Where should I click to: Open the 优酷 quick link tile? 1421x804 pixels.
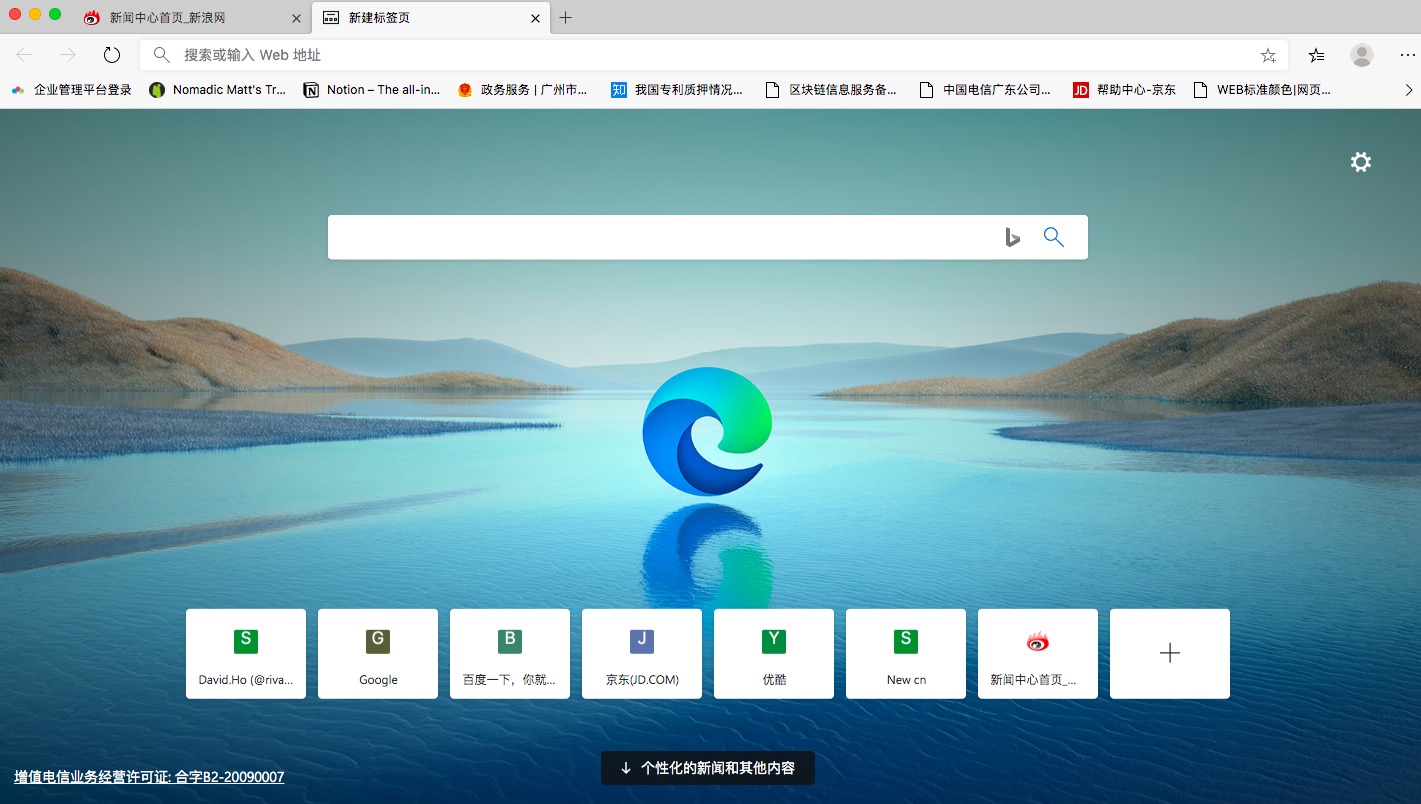click(x=774, y=653)
